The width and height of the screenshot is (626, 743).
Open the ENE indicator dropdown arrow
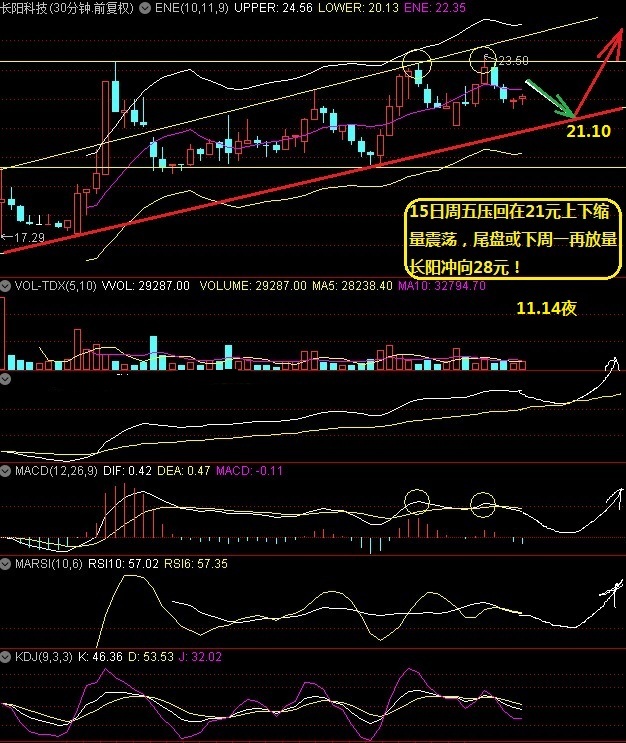click(x=145, y=8)
